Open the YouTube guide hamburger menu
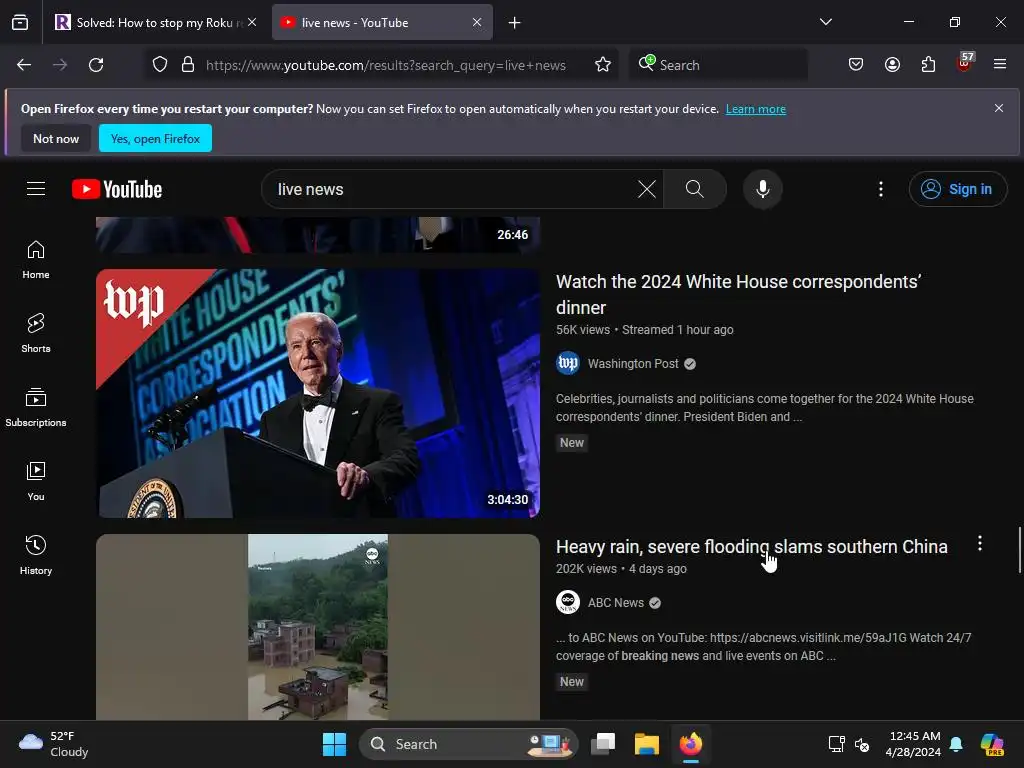Image resolution: width=1024 pixels, height=768 pixels. 36,189
